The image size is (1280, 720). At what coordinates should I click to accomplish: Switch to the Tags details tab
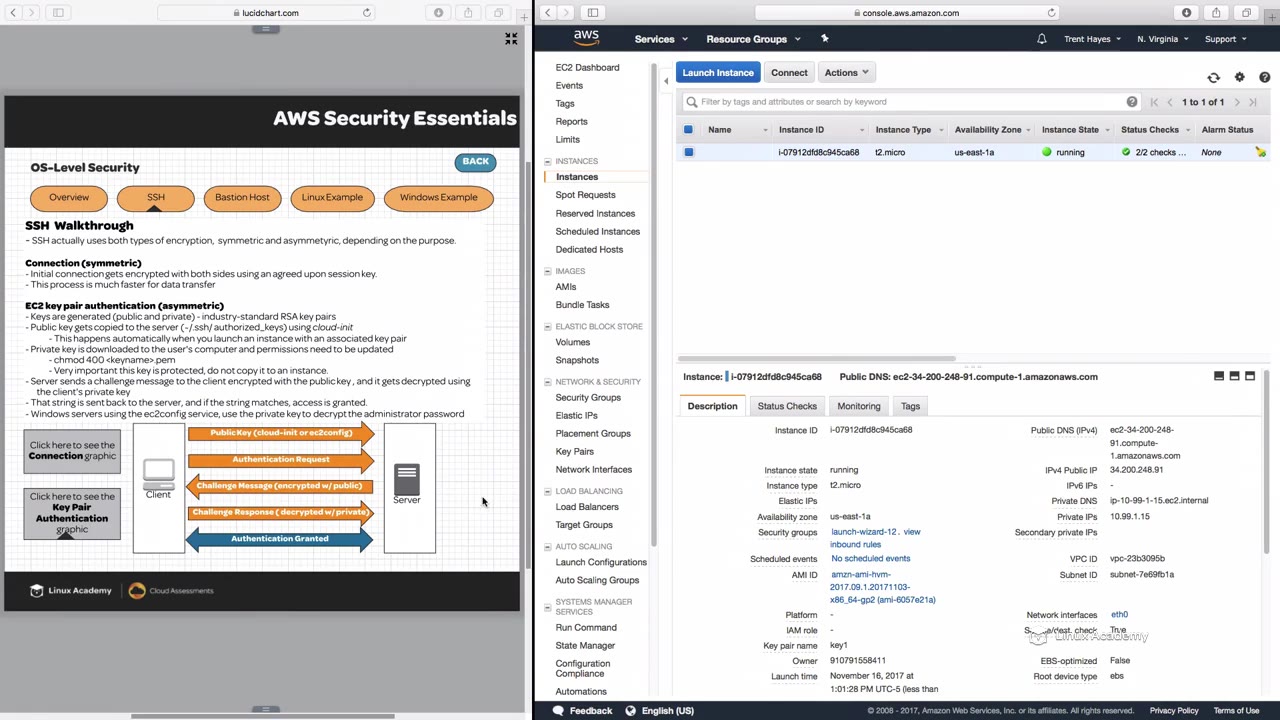pyautogui.click(x=910, y=406)
